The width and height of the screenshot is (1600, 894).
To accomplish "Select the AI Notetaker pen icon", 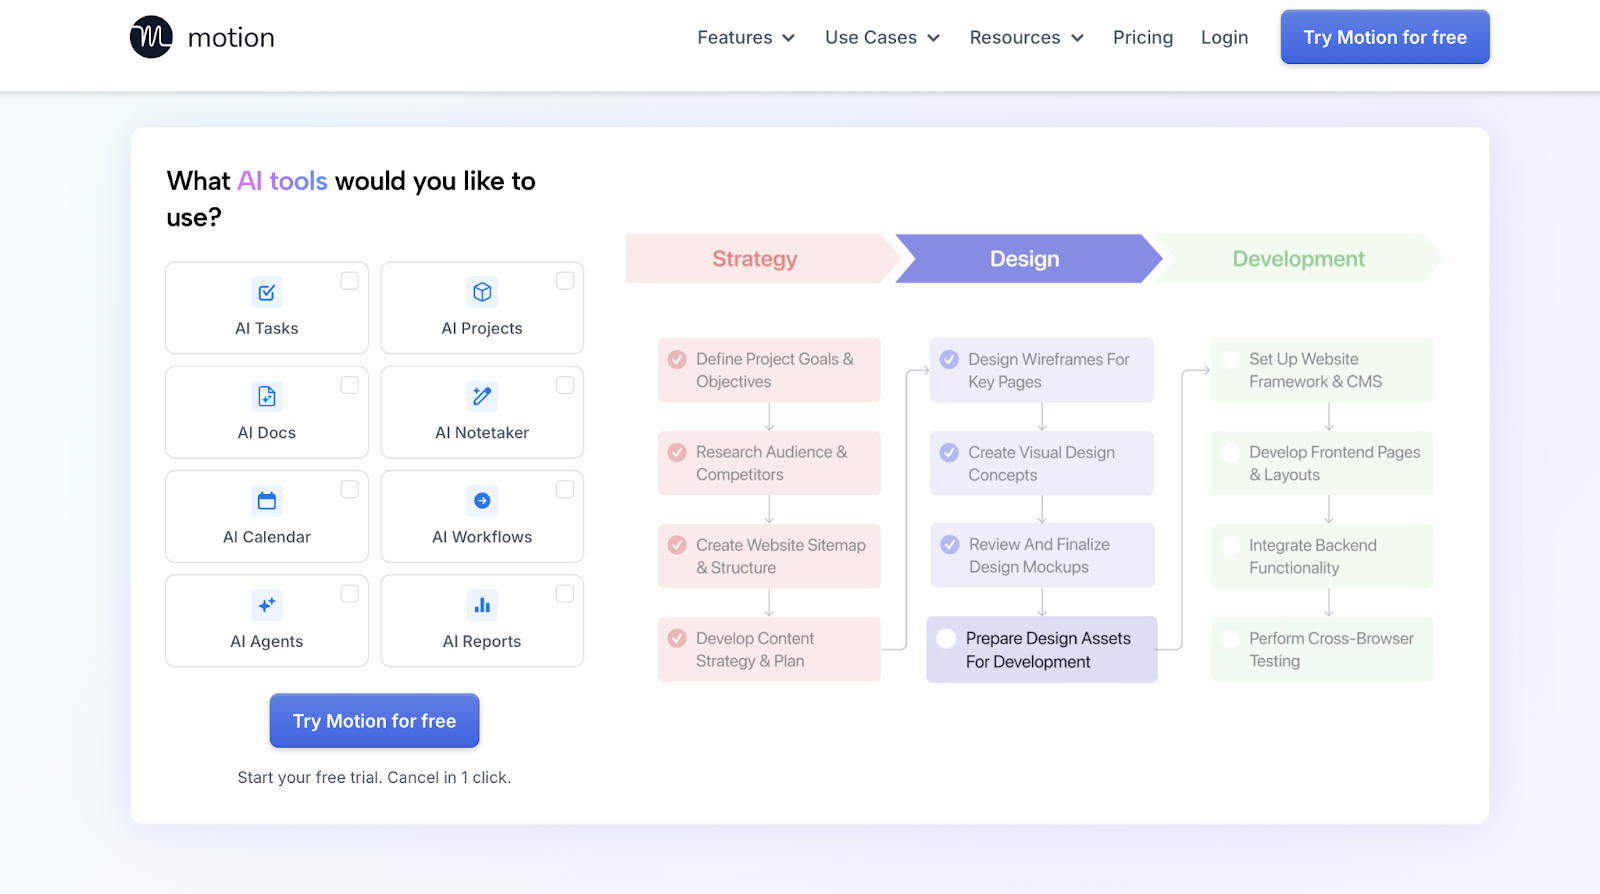I will coord(482,396).
